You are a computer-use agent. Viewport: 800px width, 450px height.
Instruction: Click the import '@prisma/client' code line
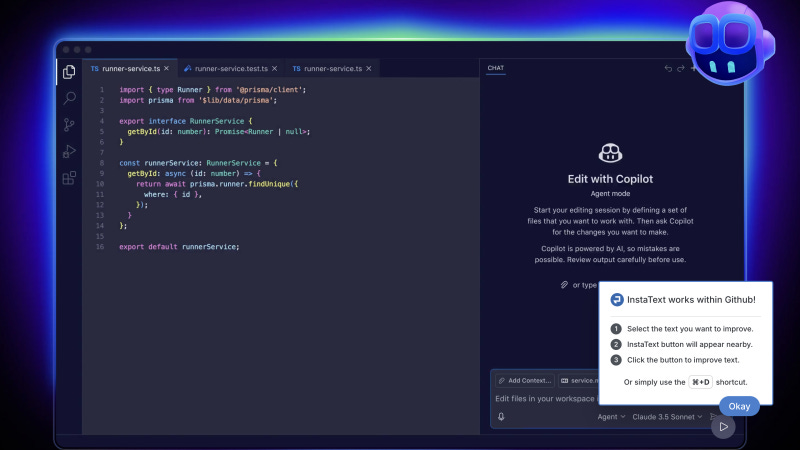tap(213, 90)
